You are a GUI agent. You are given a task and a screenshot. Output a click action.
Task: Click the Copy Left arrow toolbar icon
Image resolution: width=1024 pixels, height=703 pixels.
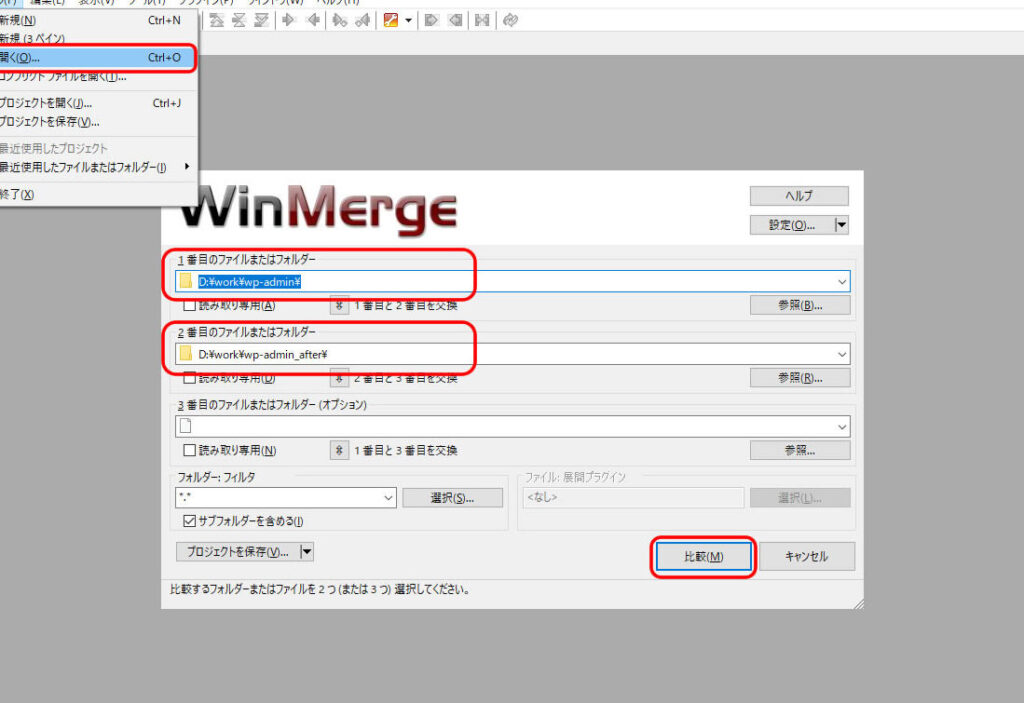point(313,20)
